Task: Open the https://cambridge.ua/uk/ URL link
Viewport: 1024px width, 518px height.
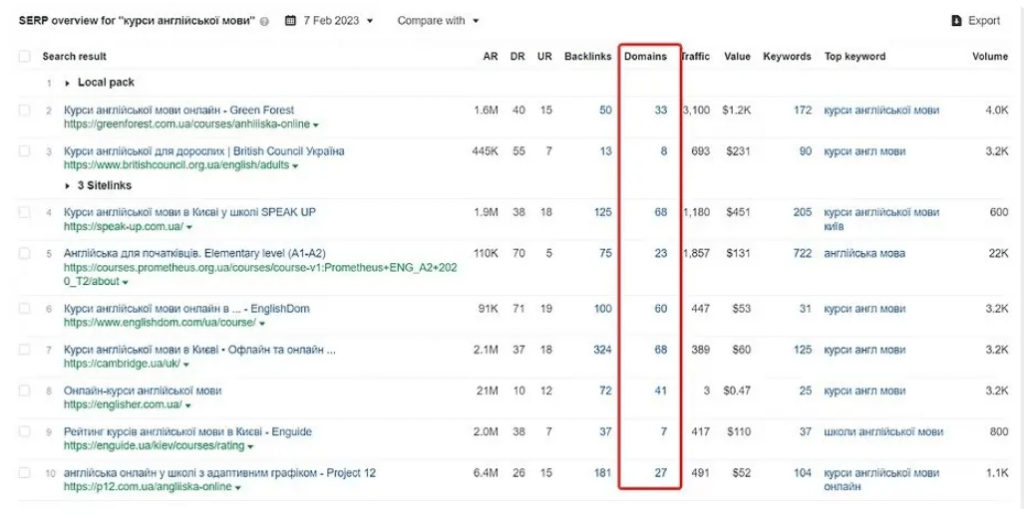Action: coord(122,364)
